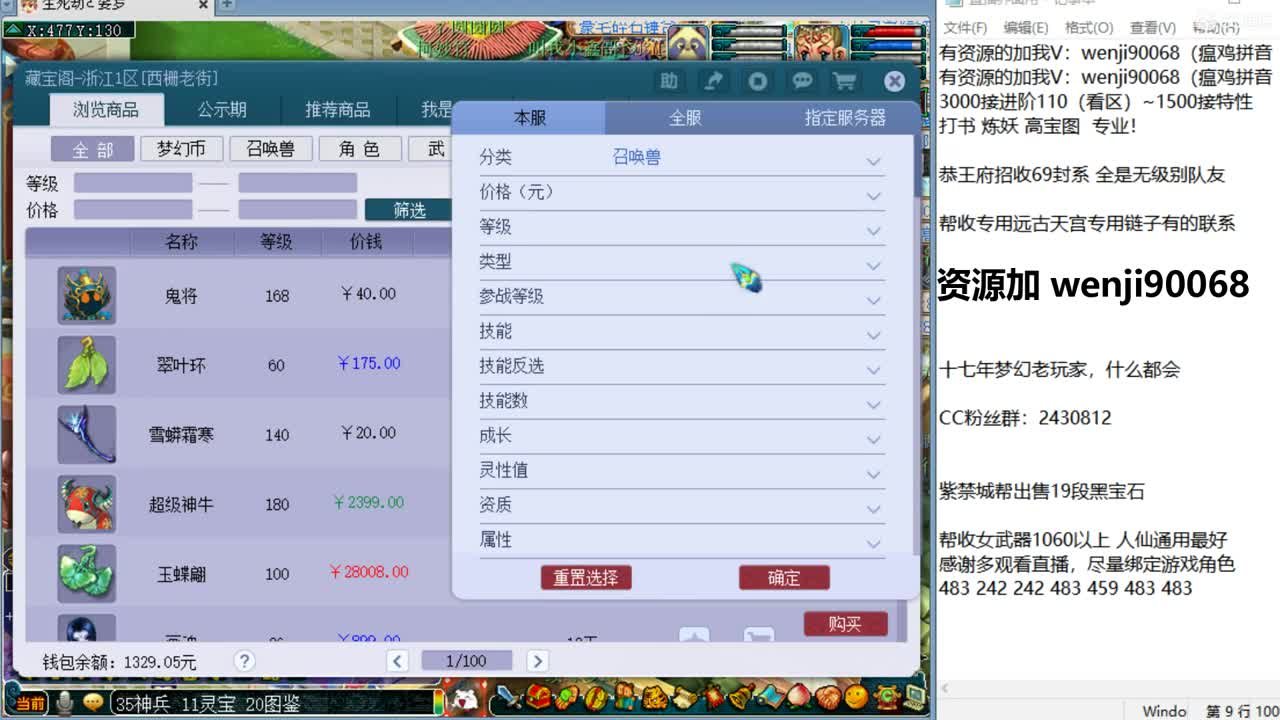Open the shopping cart icon
Screen dimensions: 1280x720
point(845,81)
